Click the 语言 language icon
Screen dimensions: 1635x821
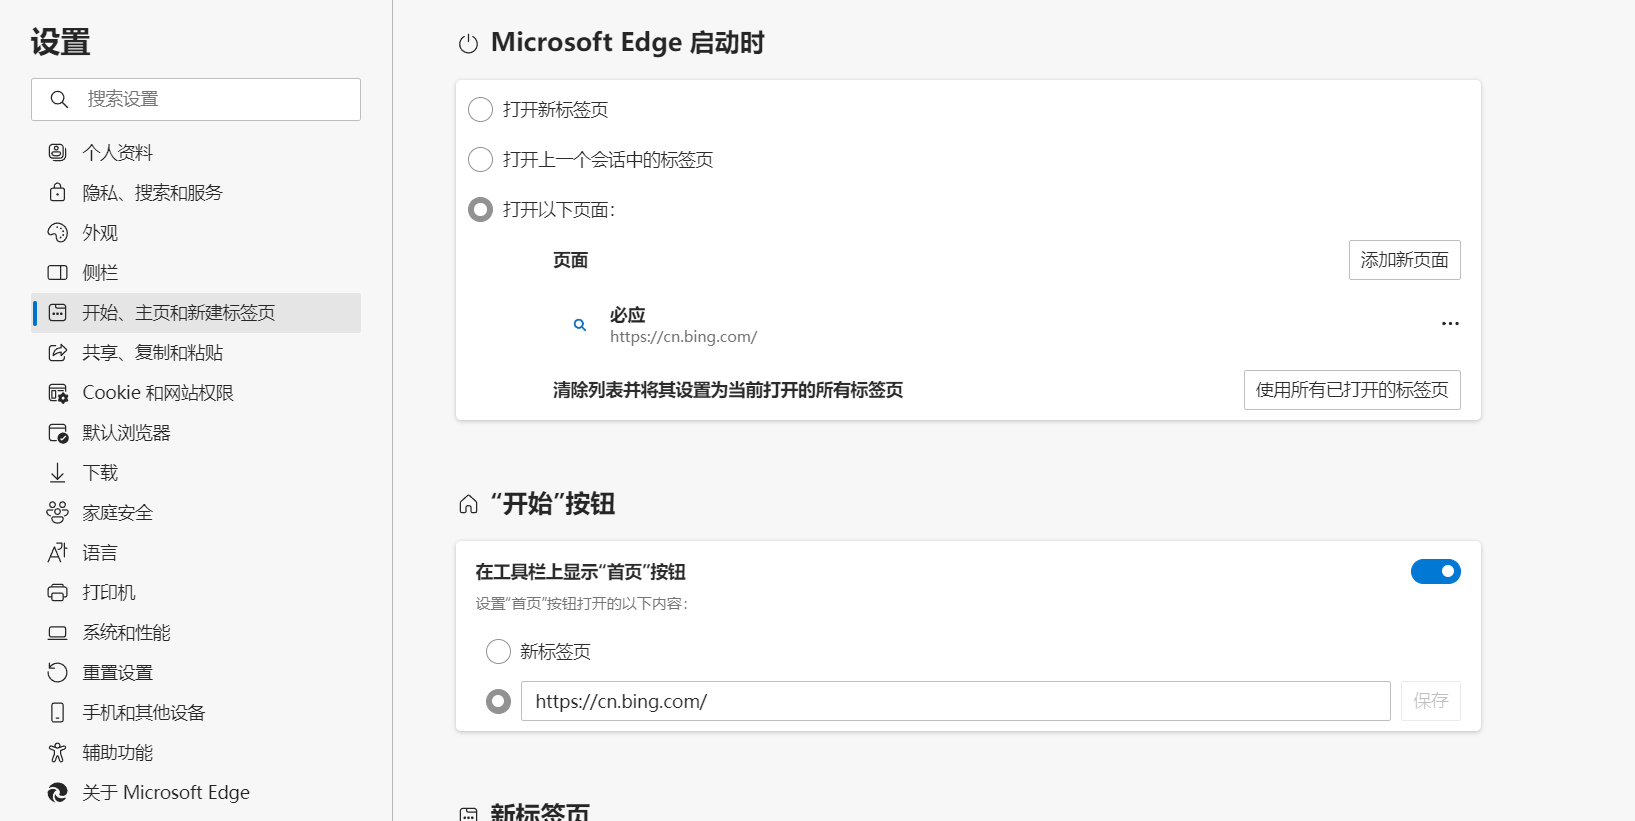(58, 552)
